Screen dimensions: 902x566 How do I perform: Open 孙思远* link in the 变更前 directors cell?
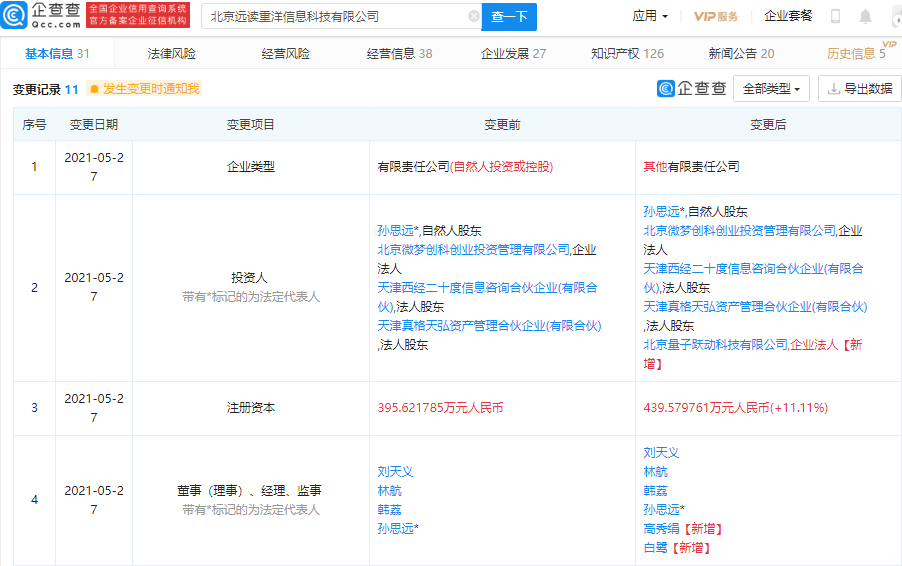pos(398,529)
